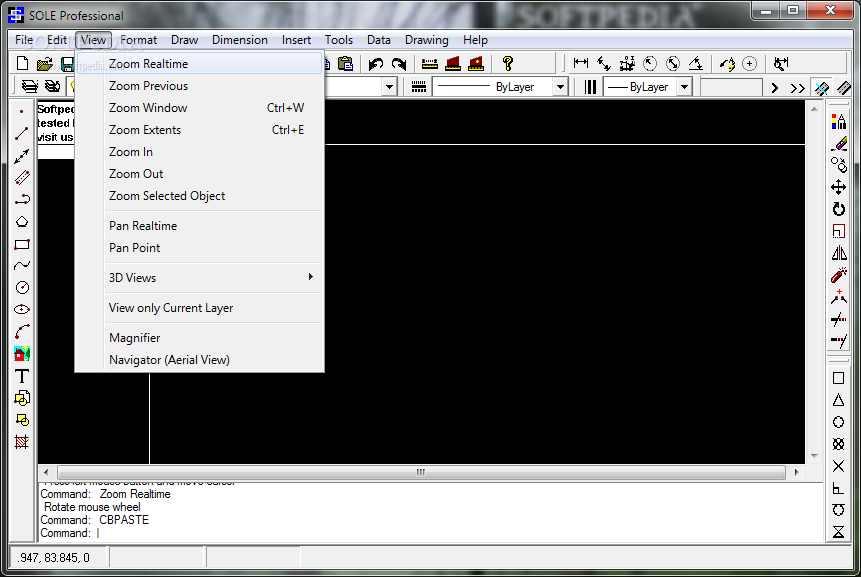The height and width of the screenshot is (577, 861).
Task: Select the Rectangle draw tool
Action: [22, 244]
